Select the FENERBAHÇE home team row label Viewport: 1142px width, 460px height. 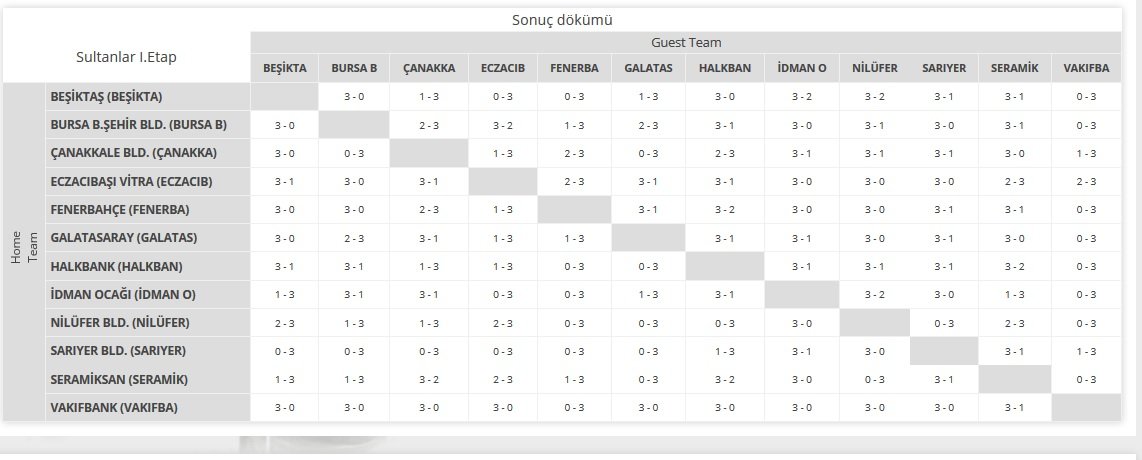[119, 210]
